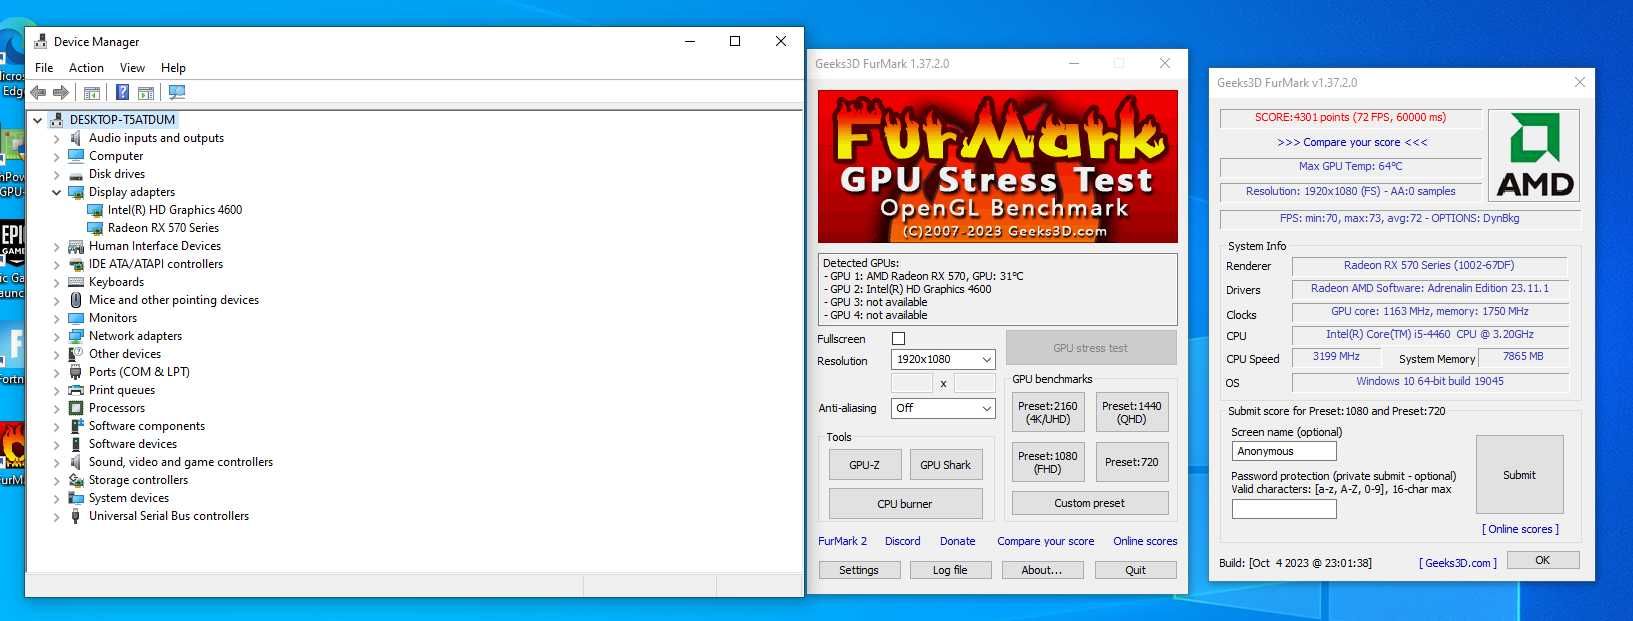Run the Preset:2160 (4K/UHD) benchmark
This screenshot has width=1633, height=621.
point(1048,412)
